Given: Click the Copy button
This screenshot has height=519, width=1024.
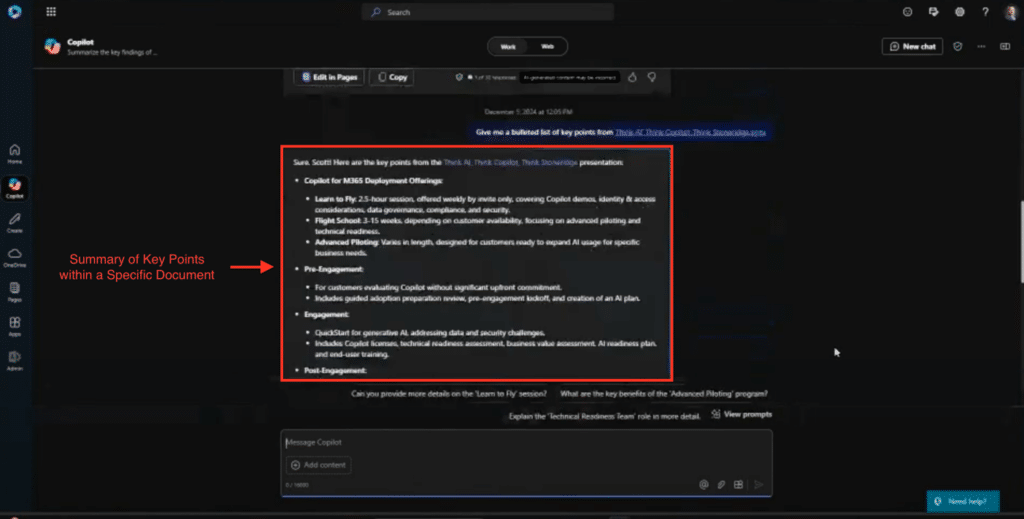Looking at the screenshot, I should coord(392,77).
